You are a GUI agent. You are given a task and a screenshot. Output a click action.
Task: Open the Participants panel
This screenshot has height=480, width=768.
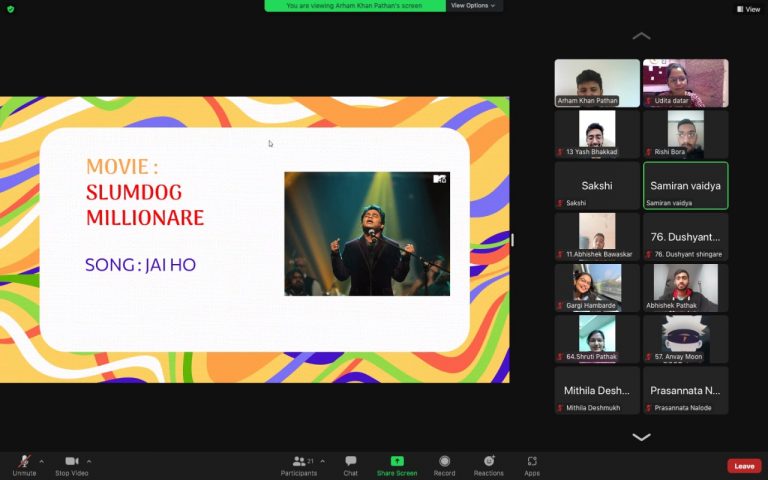(299, 466)
